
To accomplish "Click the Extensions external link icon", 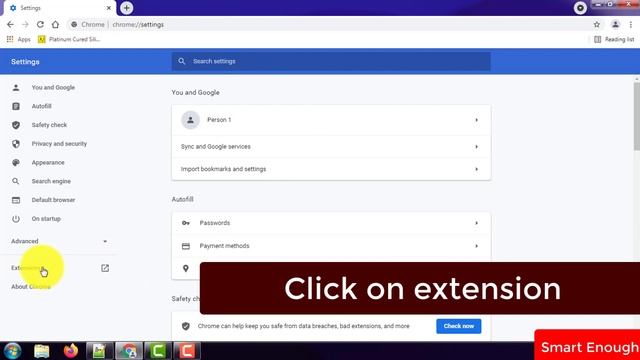I will click(105, 268).
